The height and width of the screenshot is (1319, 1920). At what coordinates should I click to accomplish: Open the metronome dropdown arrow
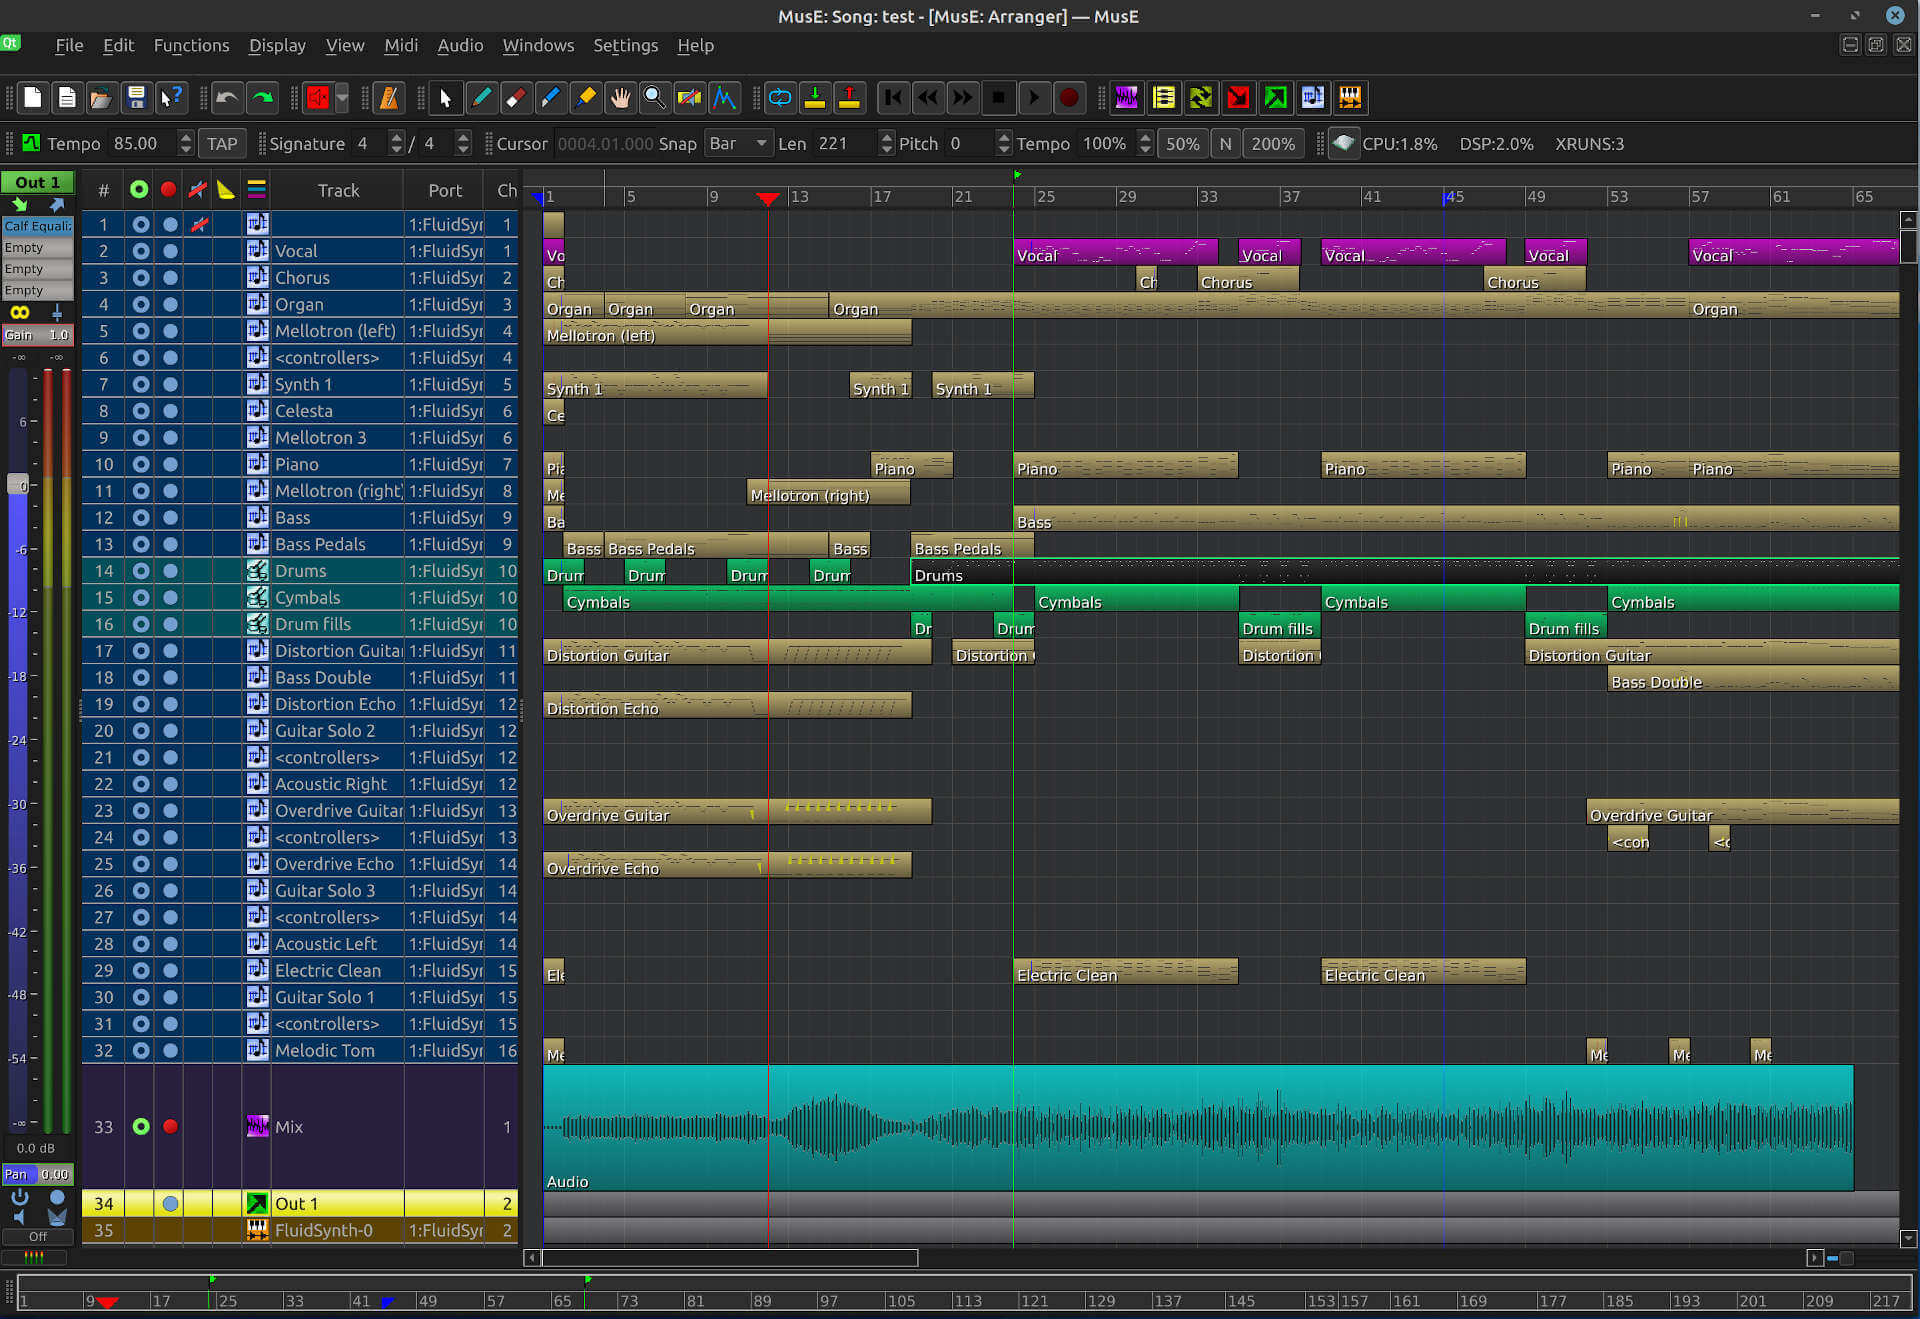coord(343,98)
